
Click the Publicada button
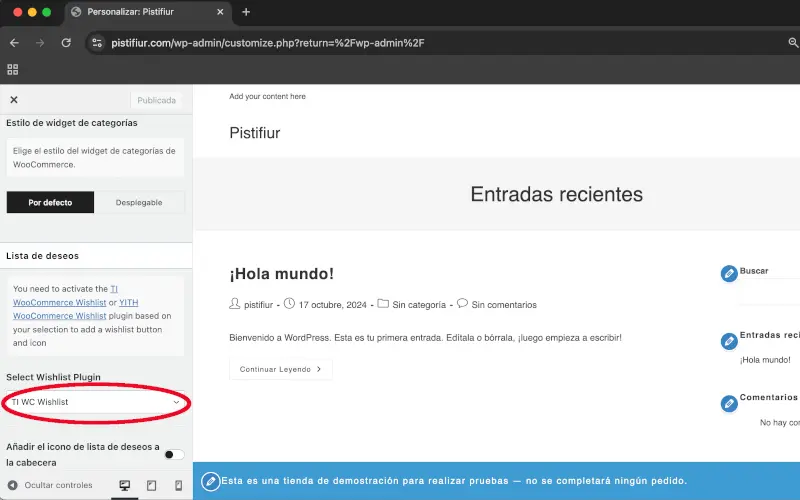pyautogui.click(x=156, y=100)
